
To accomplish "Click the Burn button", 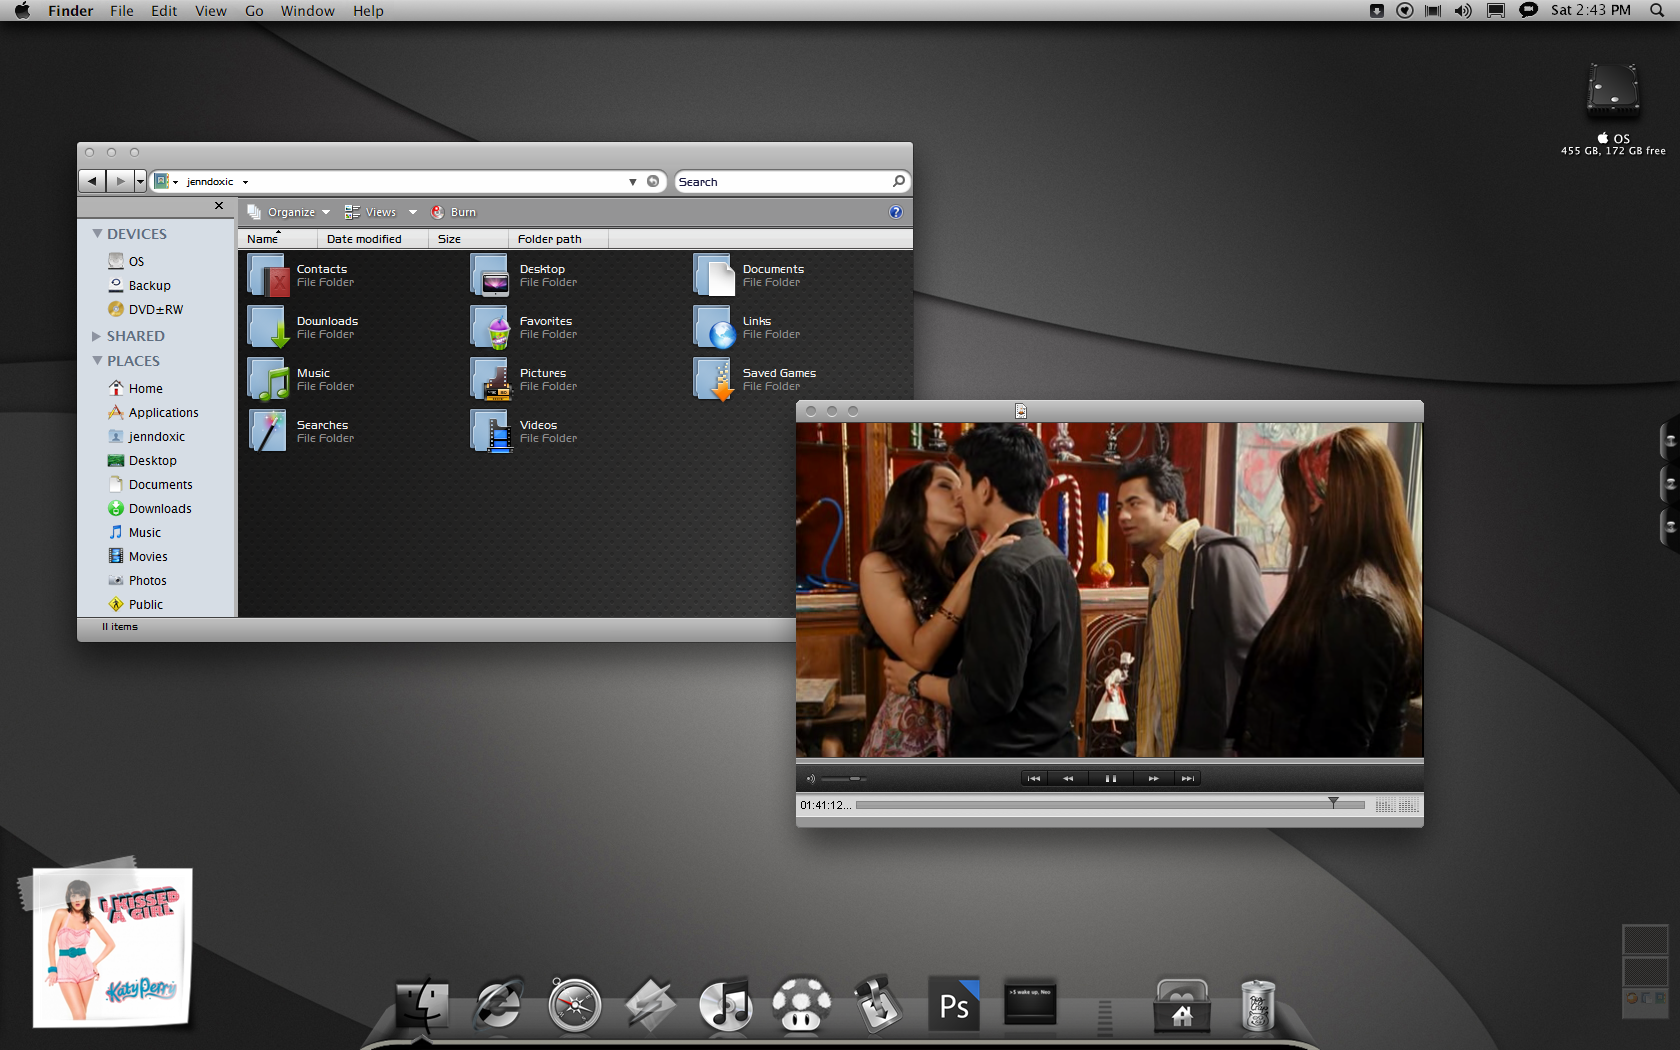I will (x=454, y=212).
